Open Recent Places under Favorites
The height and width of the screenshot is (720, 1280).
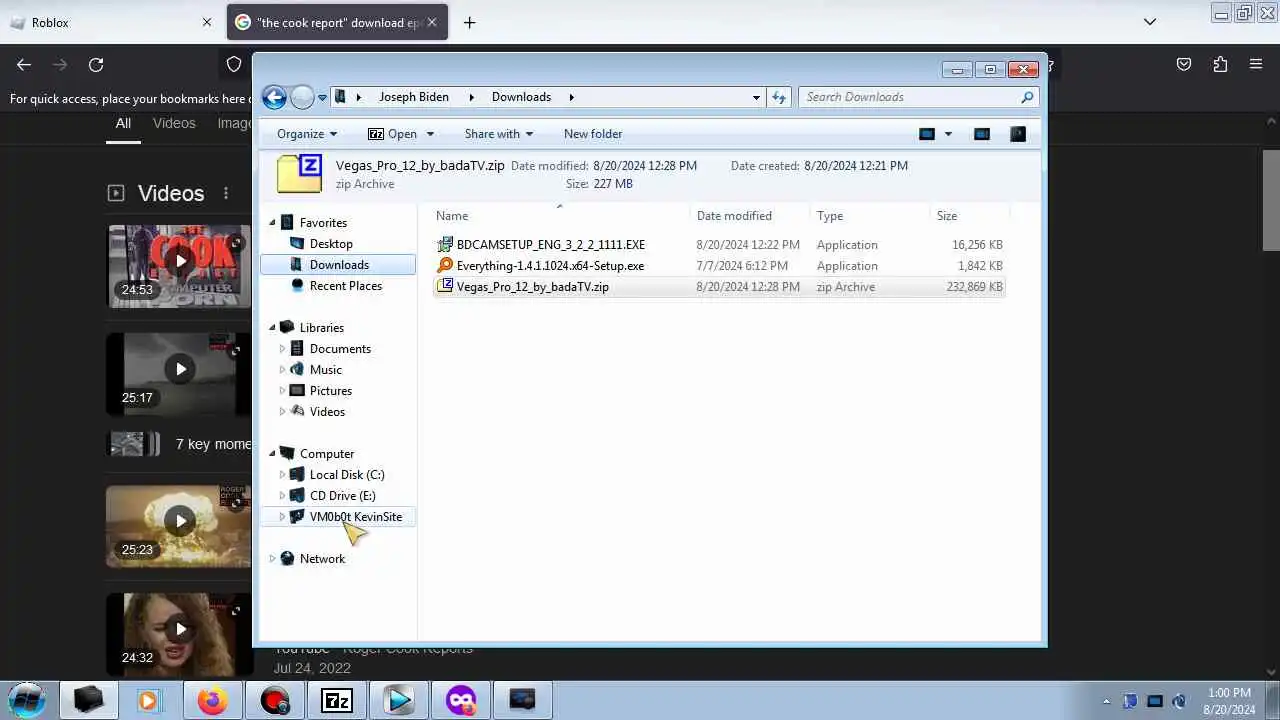[x=345, y=286]
